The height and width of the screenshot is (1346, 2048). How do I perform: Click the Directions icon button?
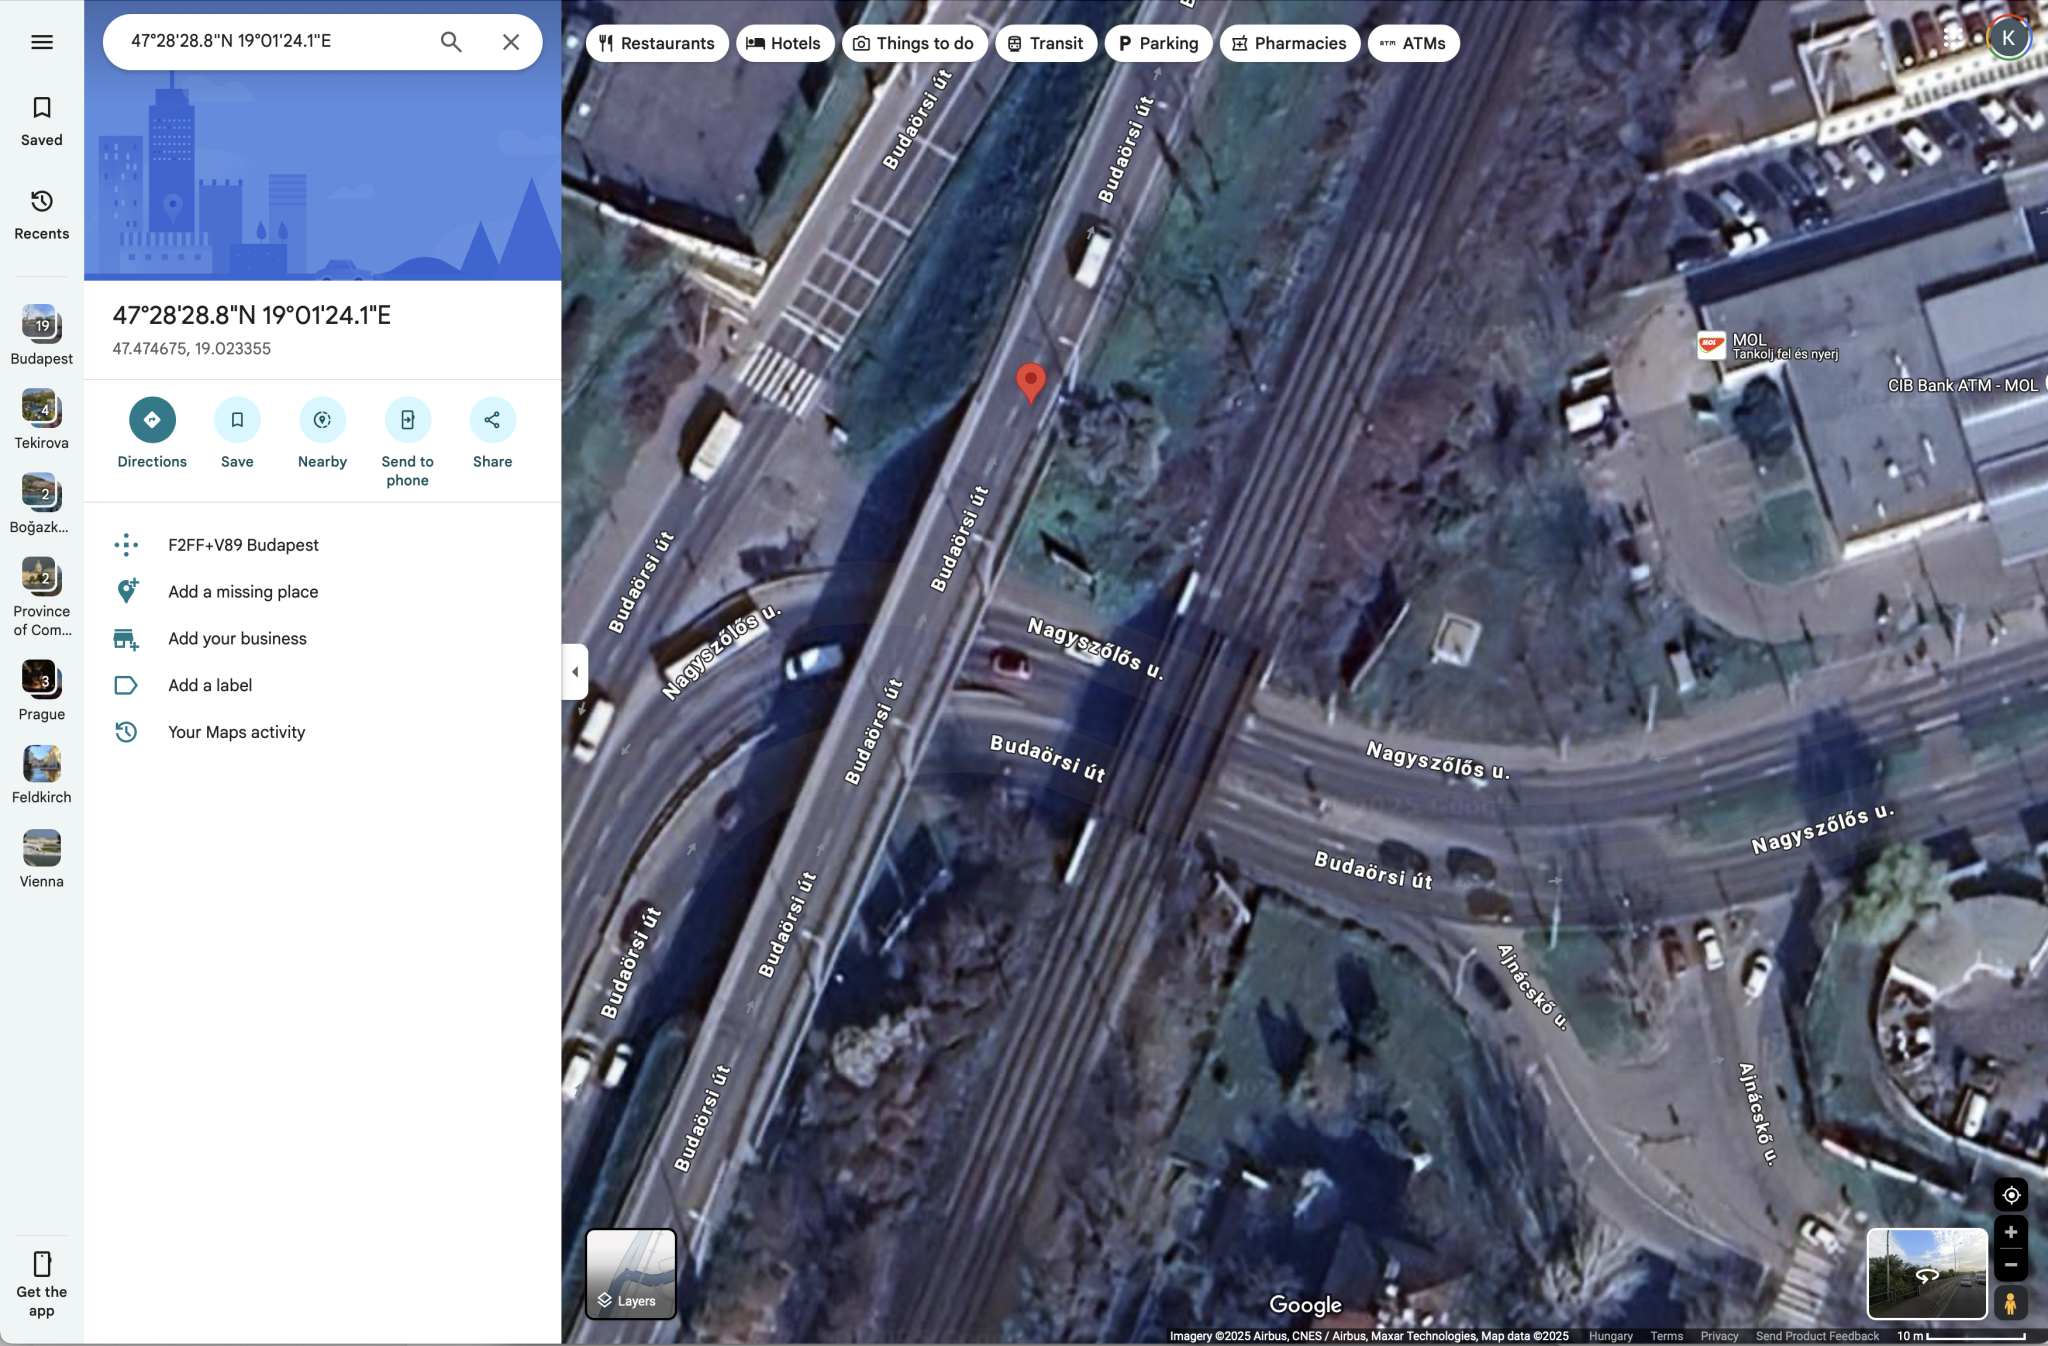(152, 420)
